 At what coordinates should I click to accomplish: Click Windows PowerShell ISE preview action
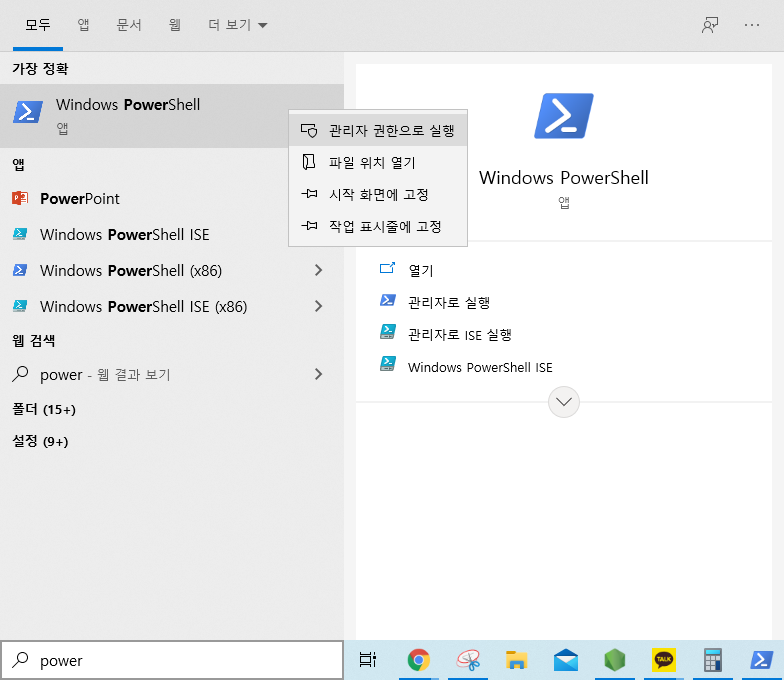tap(480, 368)
